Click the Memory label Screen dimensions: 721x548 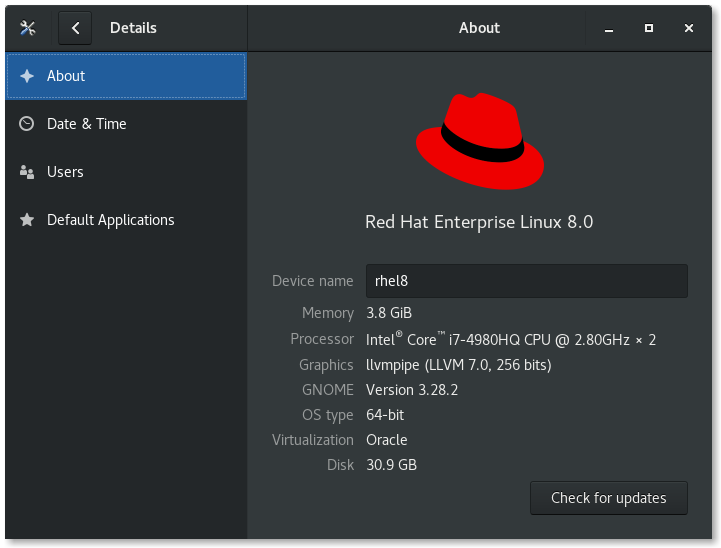328,313
